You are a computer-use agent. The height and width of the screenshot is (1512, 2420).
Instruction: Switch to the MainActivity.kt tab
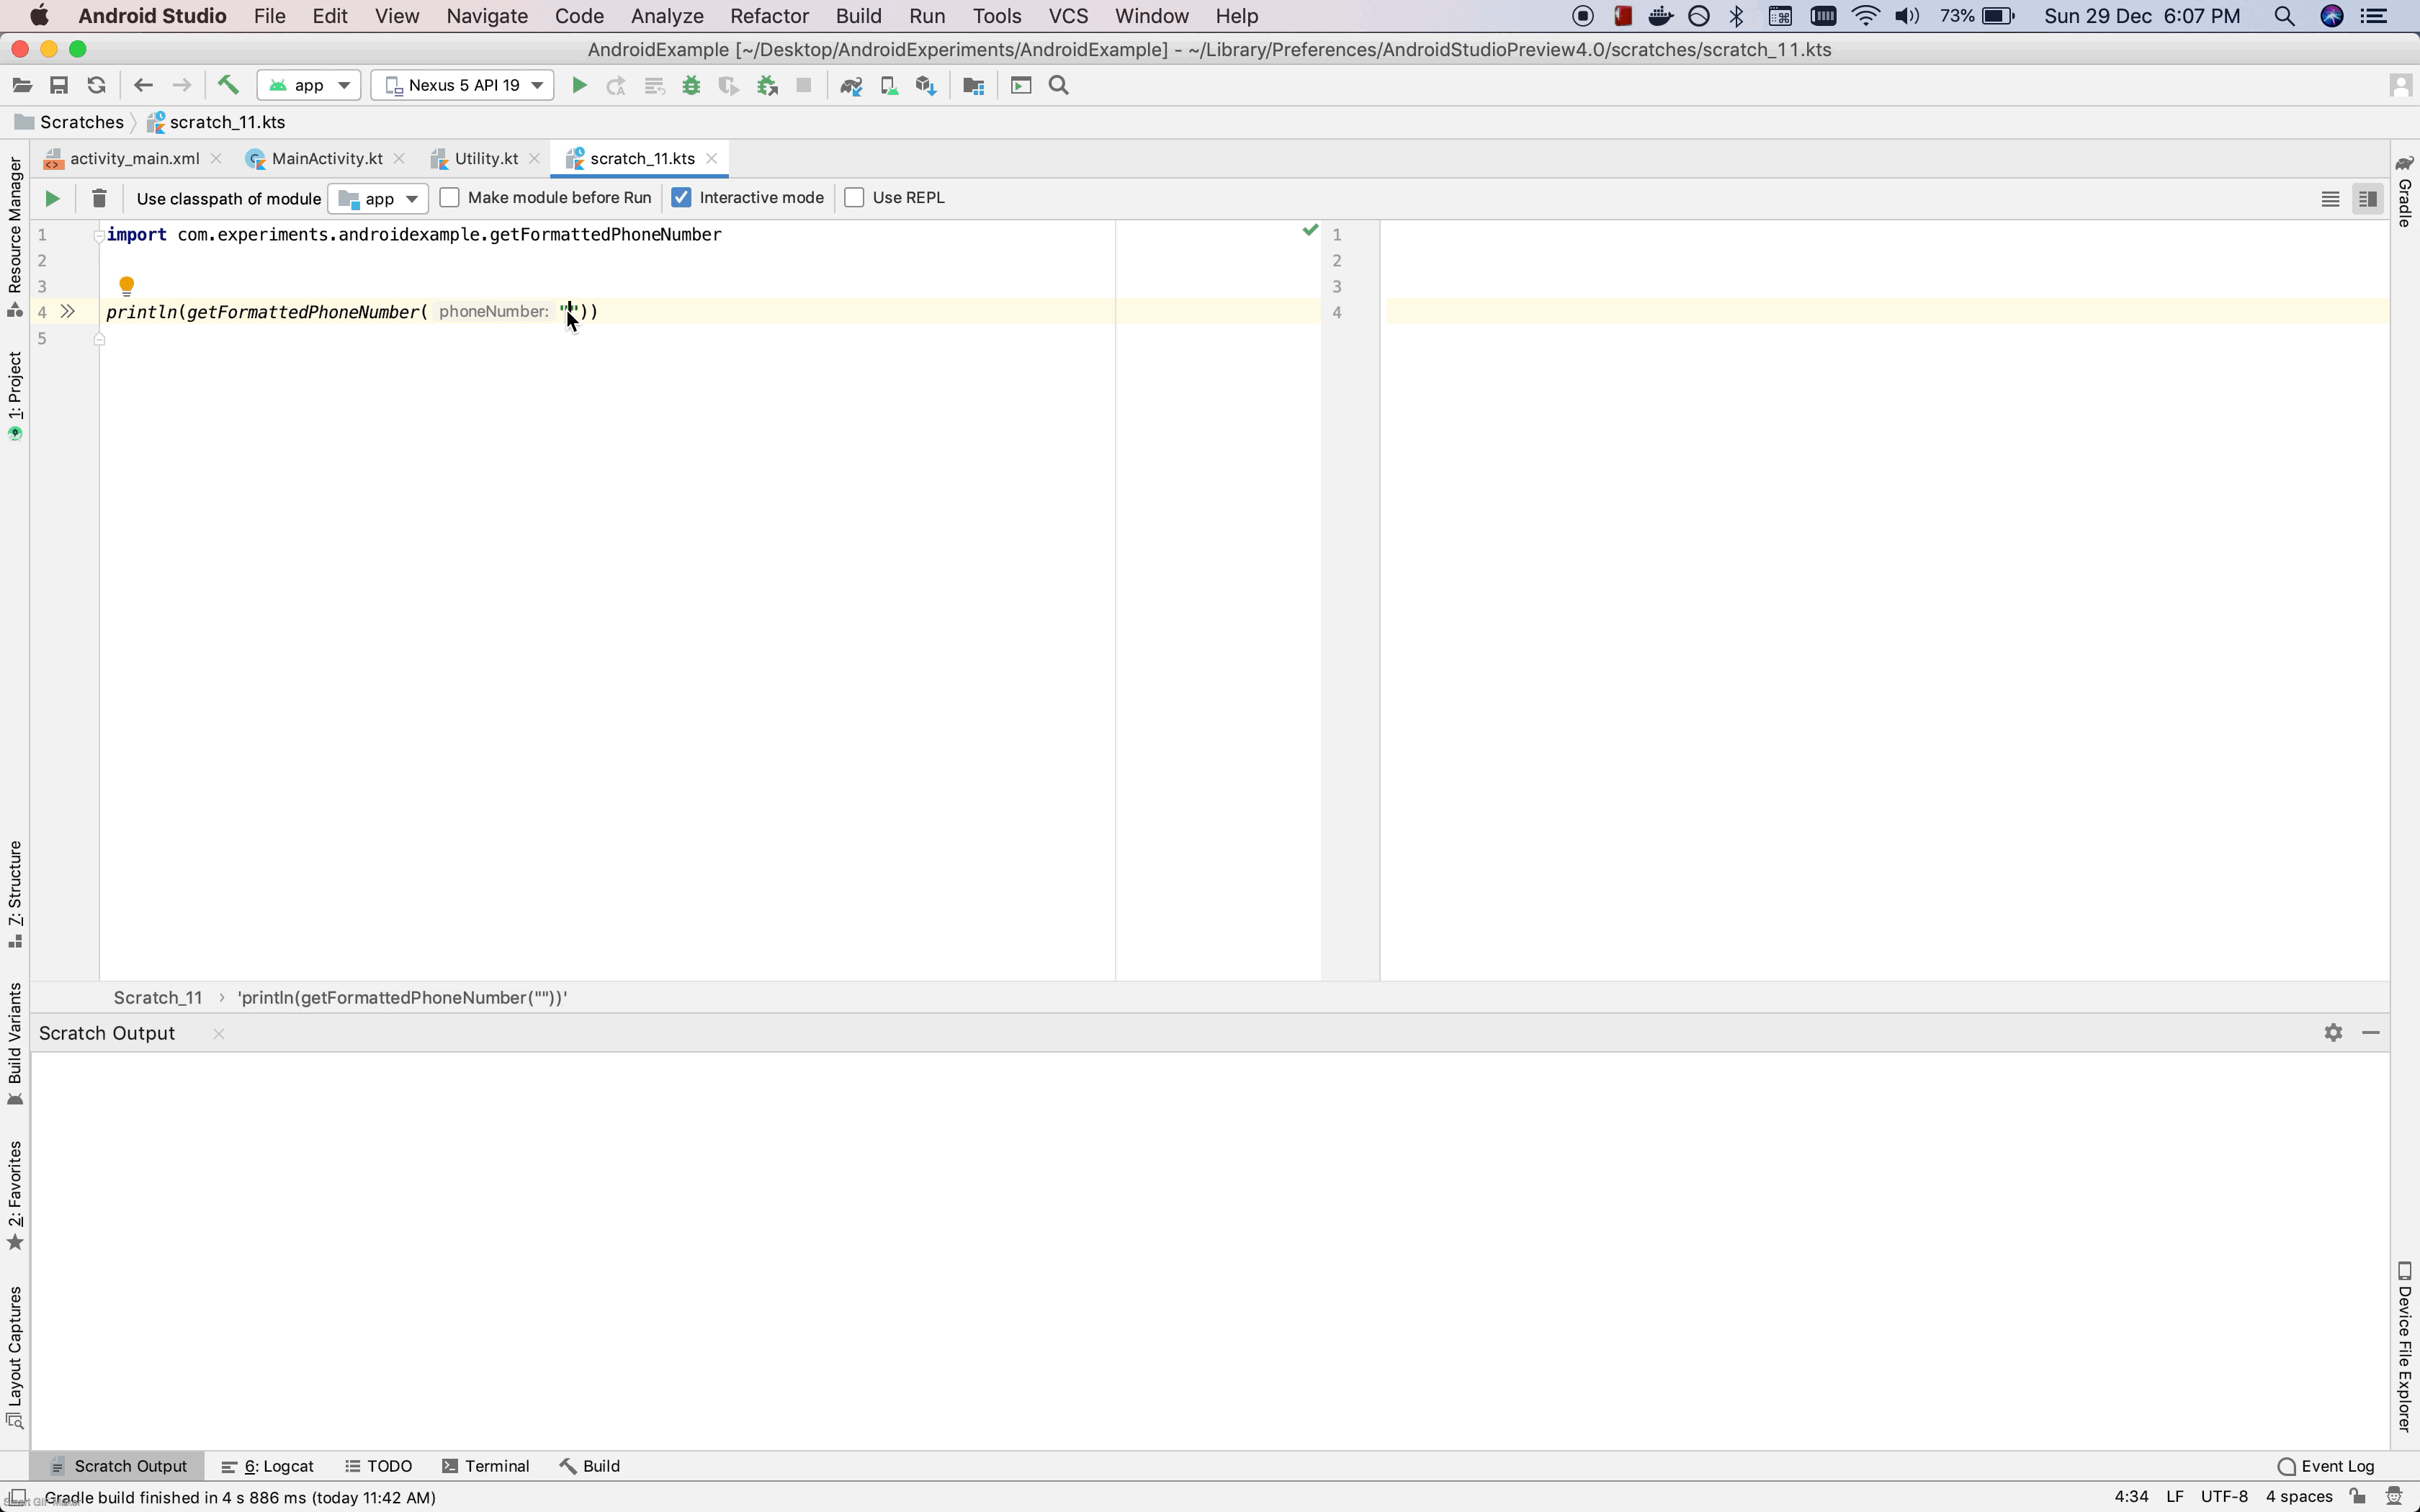(327, 159)
